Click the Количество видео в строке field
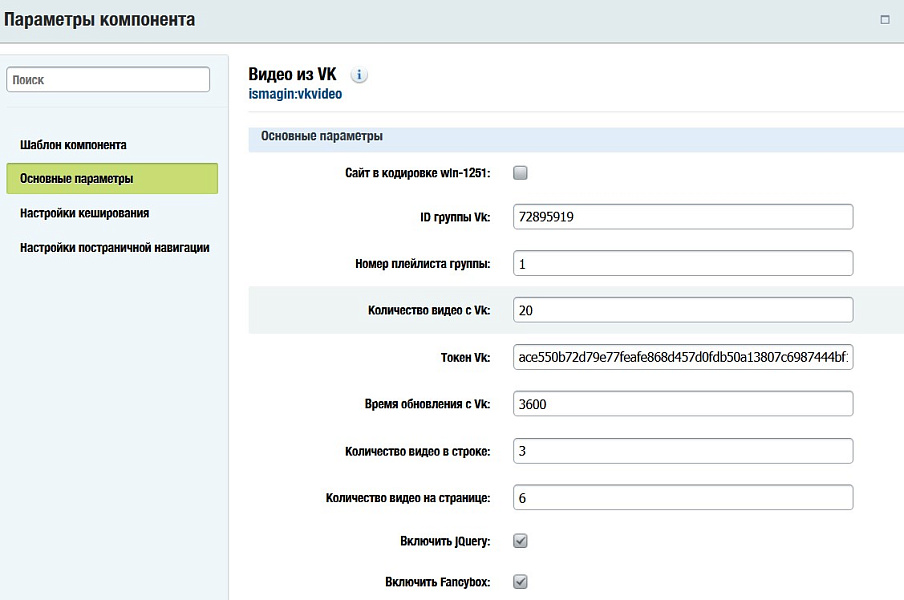Image resolution: width=904 pixels, height=600 pixels. point(682,451)
